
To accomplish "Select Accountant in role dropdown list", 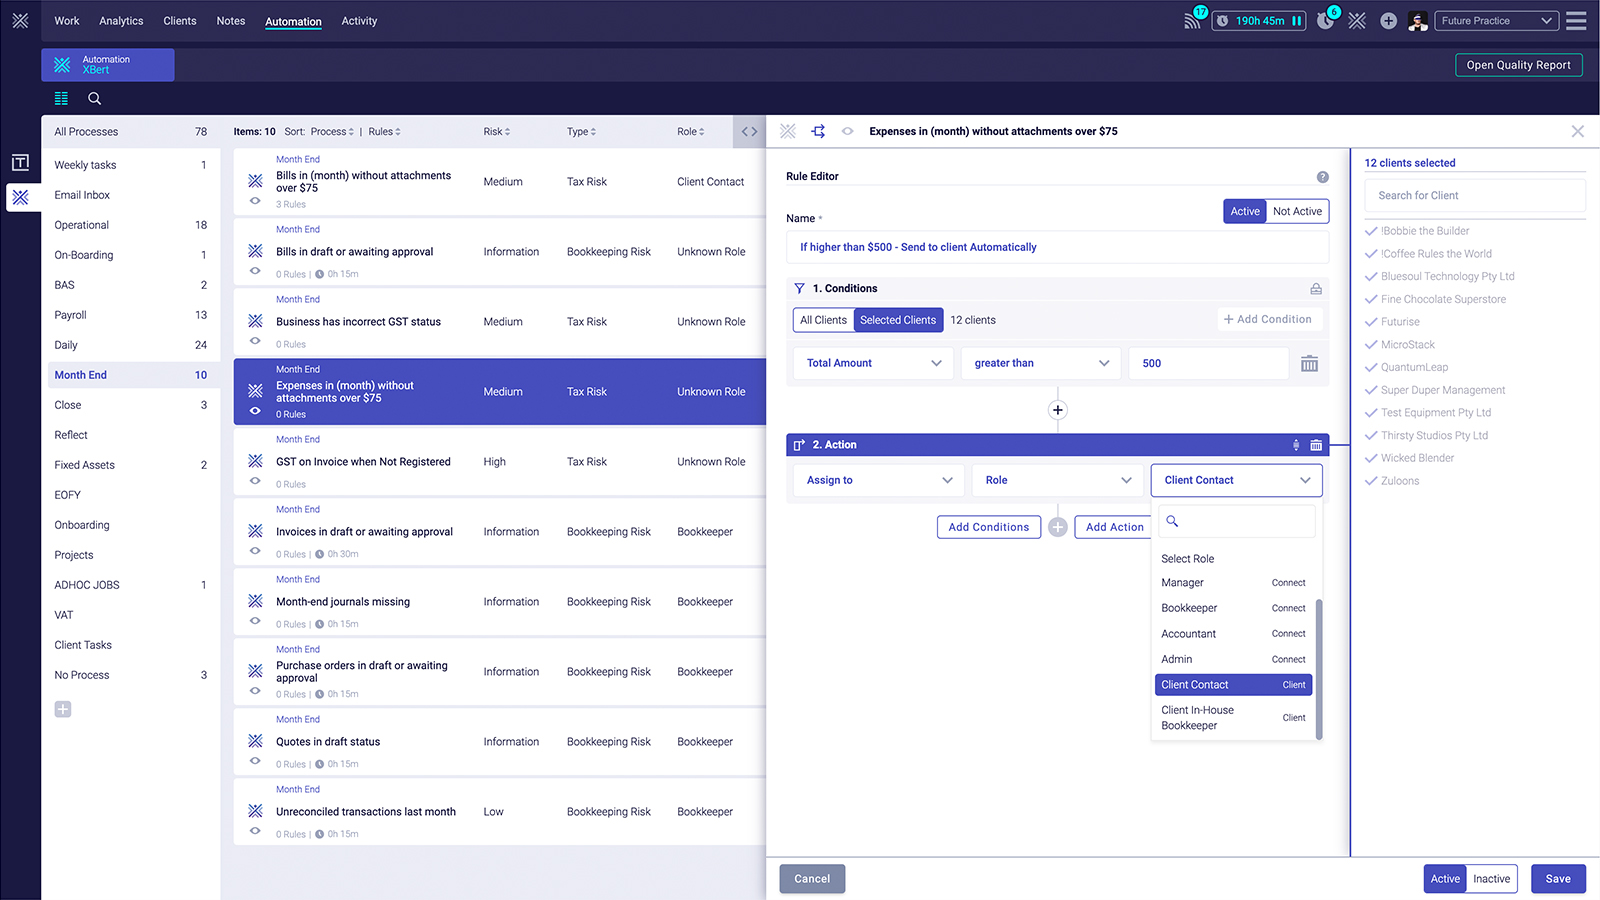I will click(1233, 634).
